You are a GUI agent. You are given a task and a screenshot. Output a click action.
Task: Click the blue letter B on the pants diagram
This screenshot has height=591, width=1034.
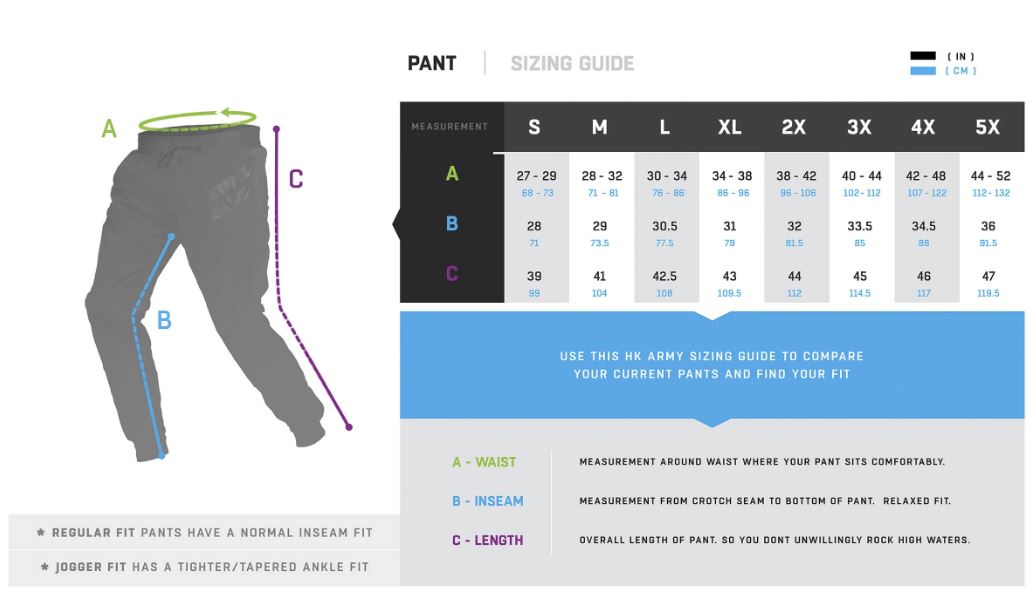click(x=164, y=320)
